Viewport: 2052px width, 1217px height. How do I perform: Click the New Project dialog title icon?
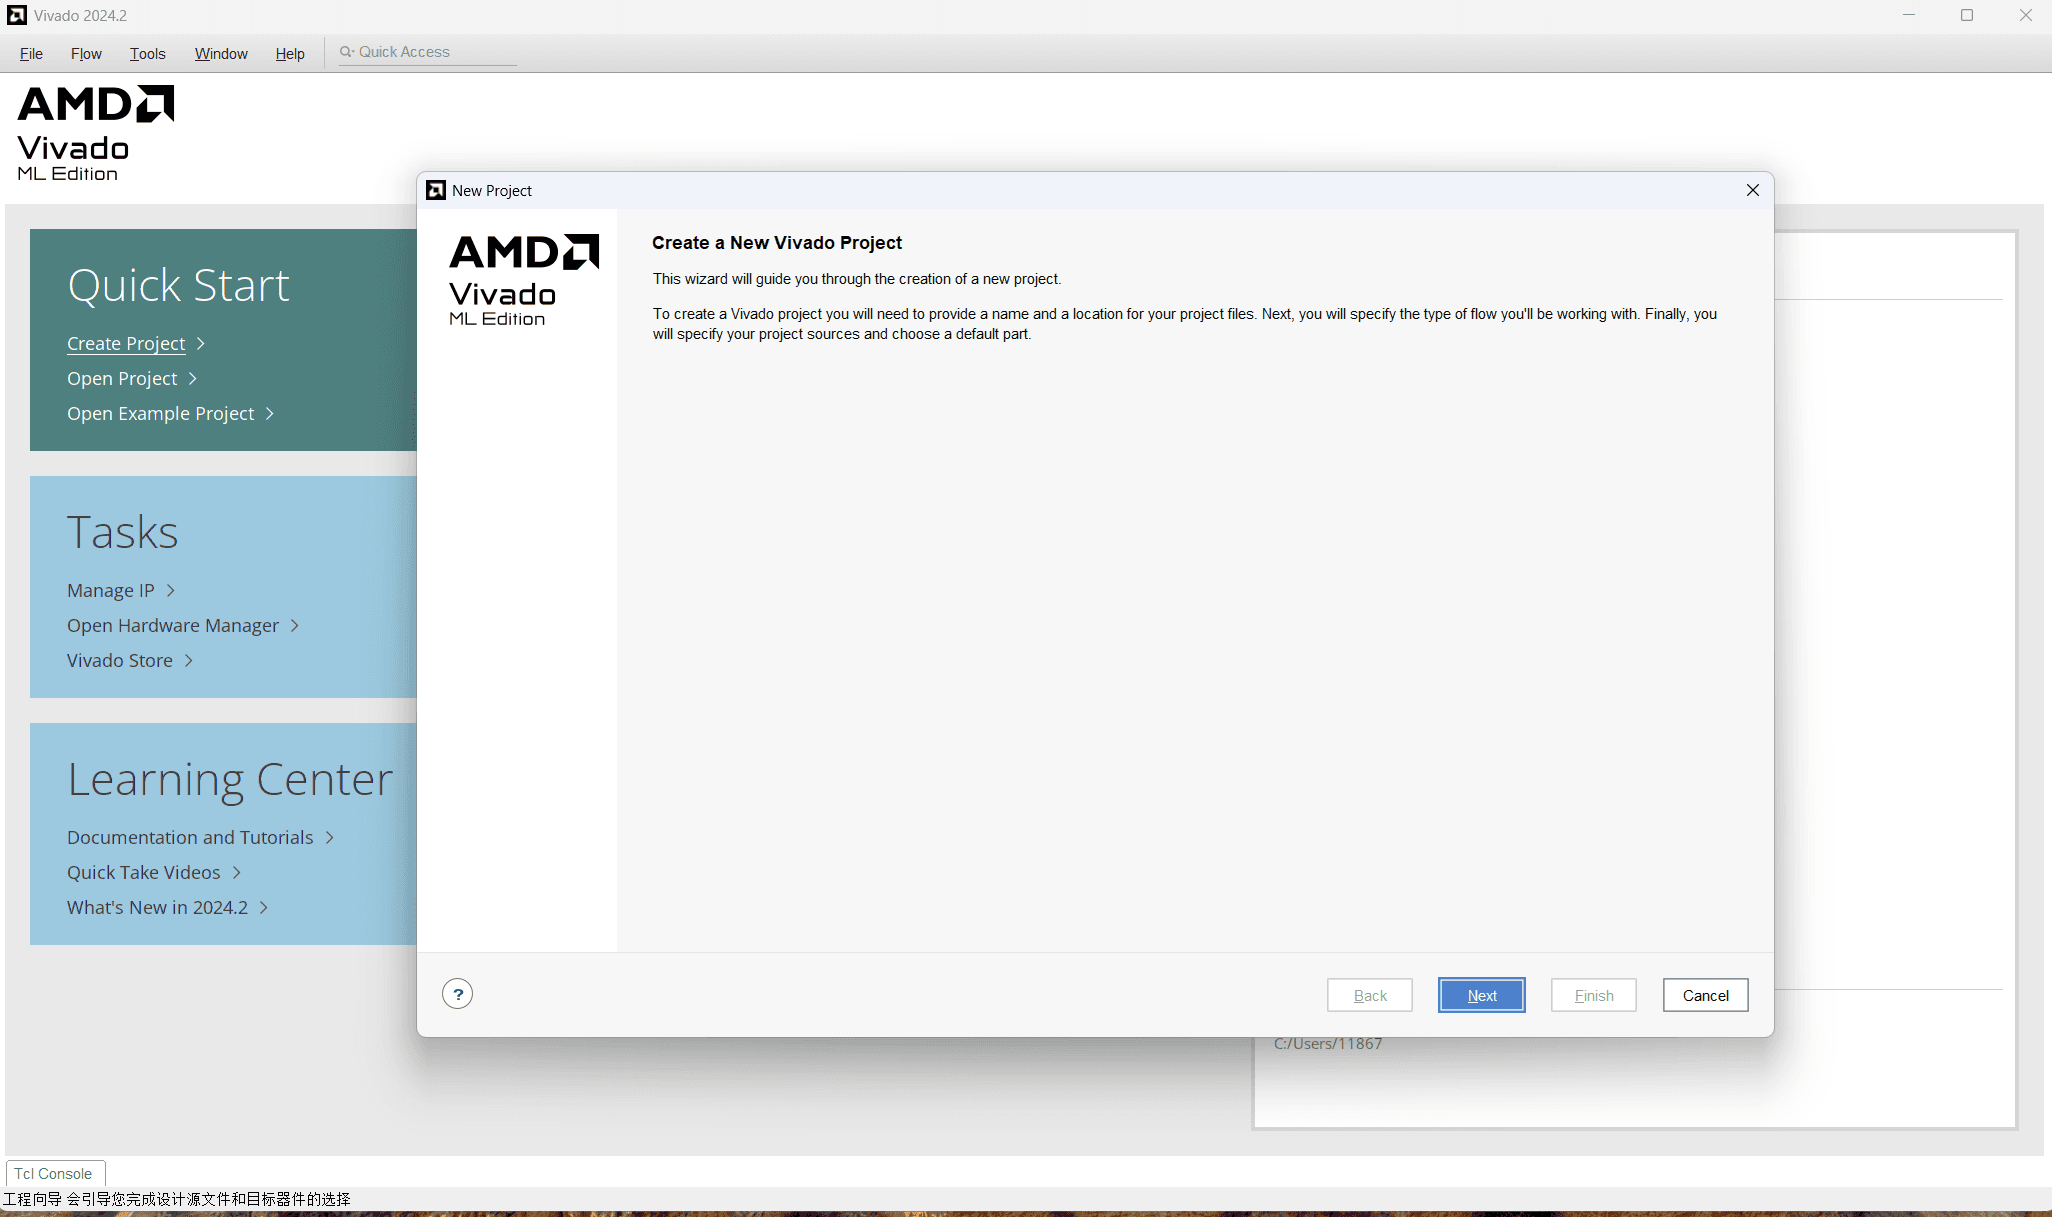[436, 190]
